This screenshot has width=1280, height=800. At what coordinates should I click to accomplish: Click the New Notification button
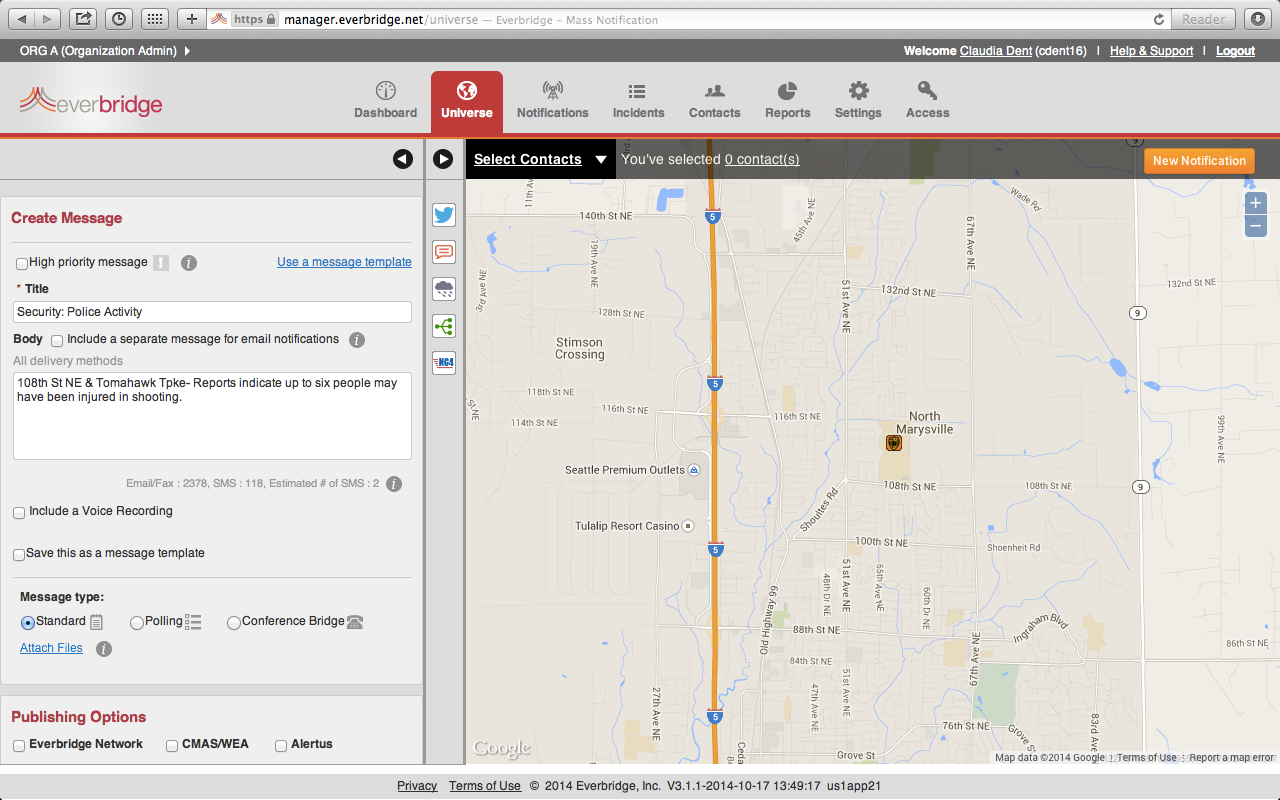(x=1199, y=160)
